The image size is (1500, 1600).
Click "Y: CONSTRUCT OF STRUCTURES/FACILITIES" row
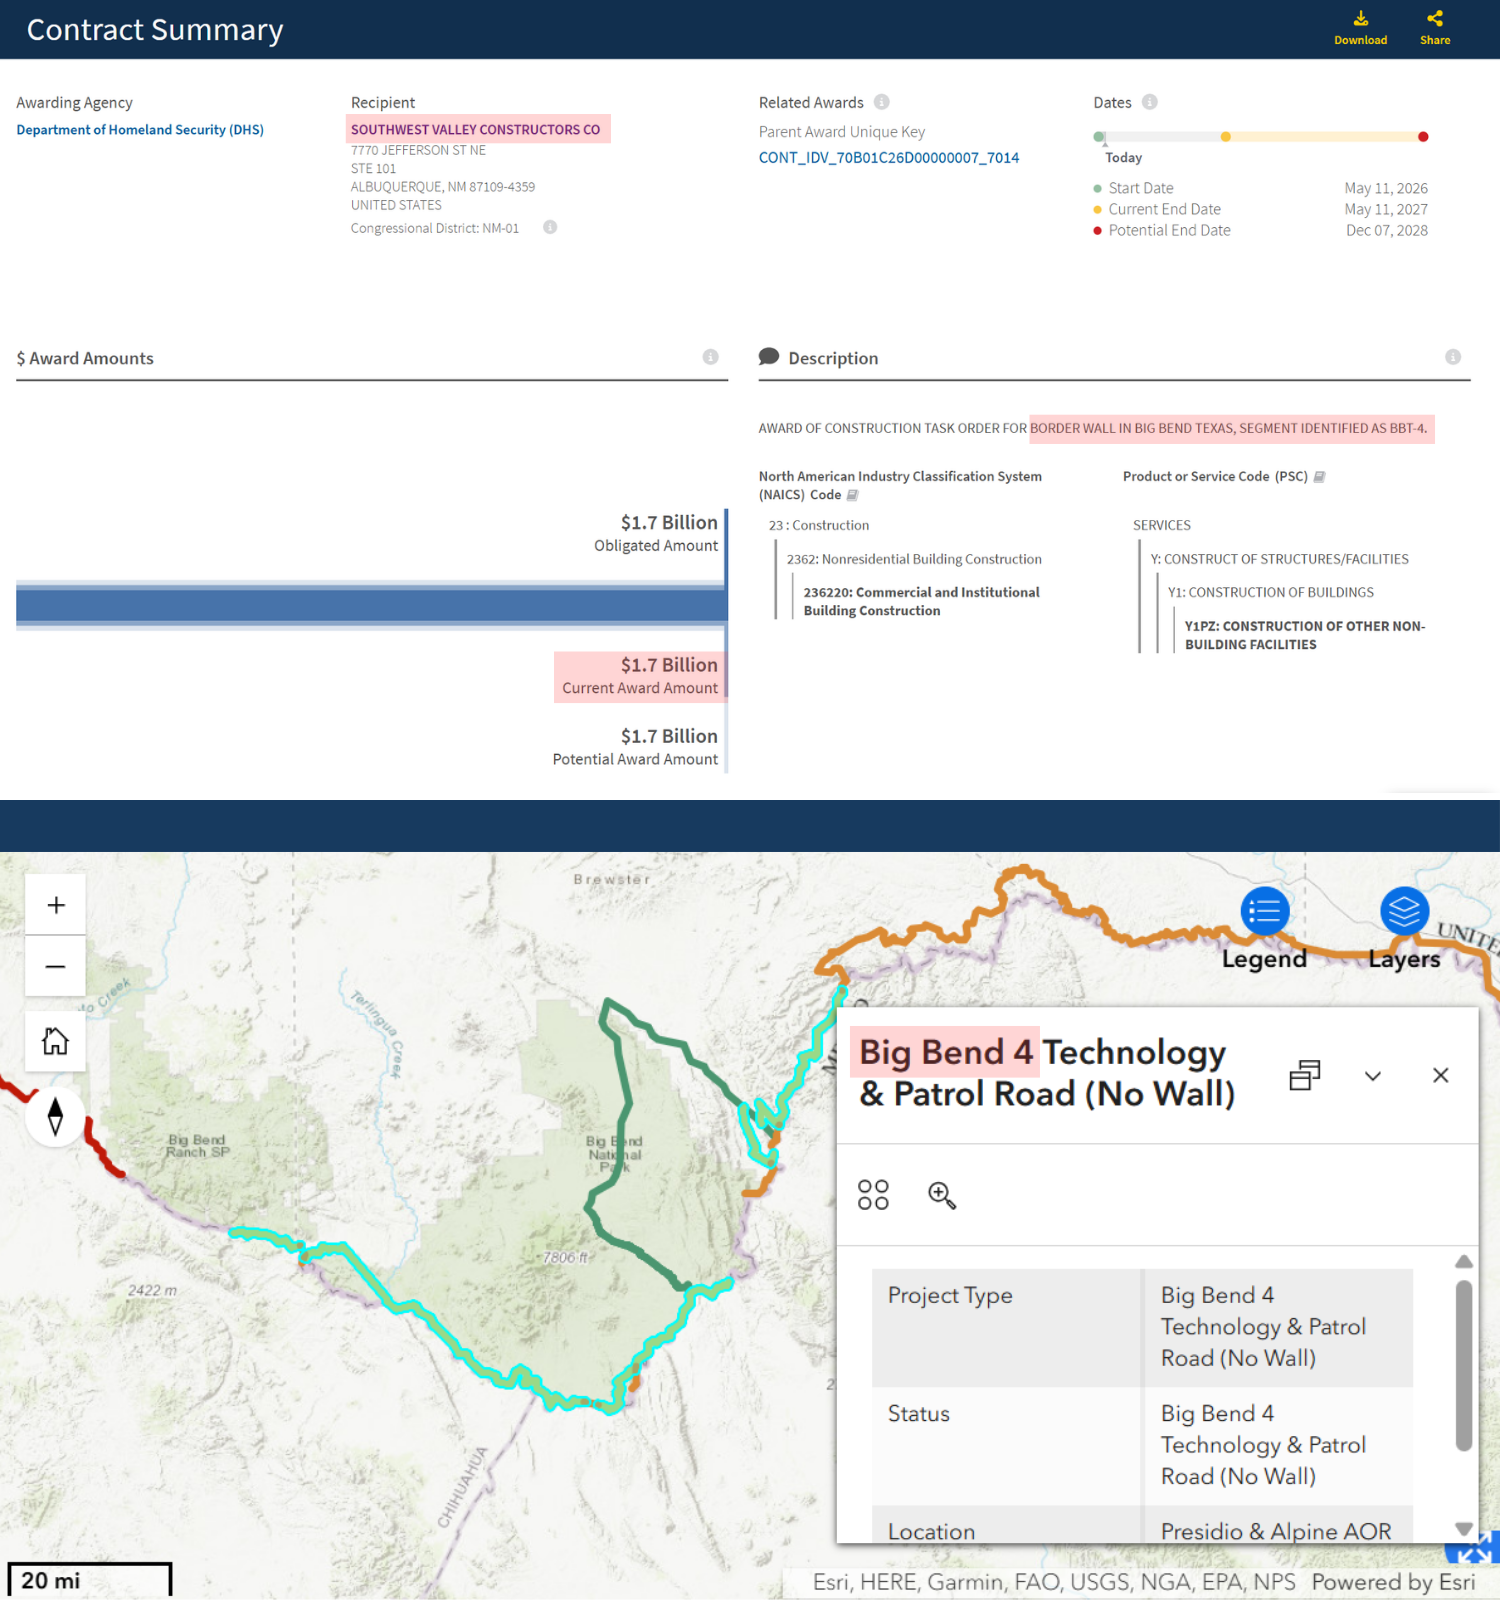pyautogui.click(x=1279, y=559)
